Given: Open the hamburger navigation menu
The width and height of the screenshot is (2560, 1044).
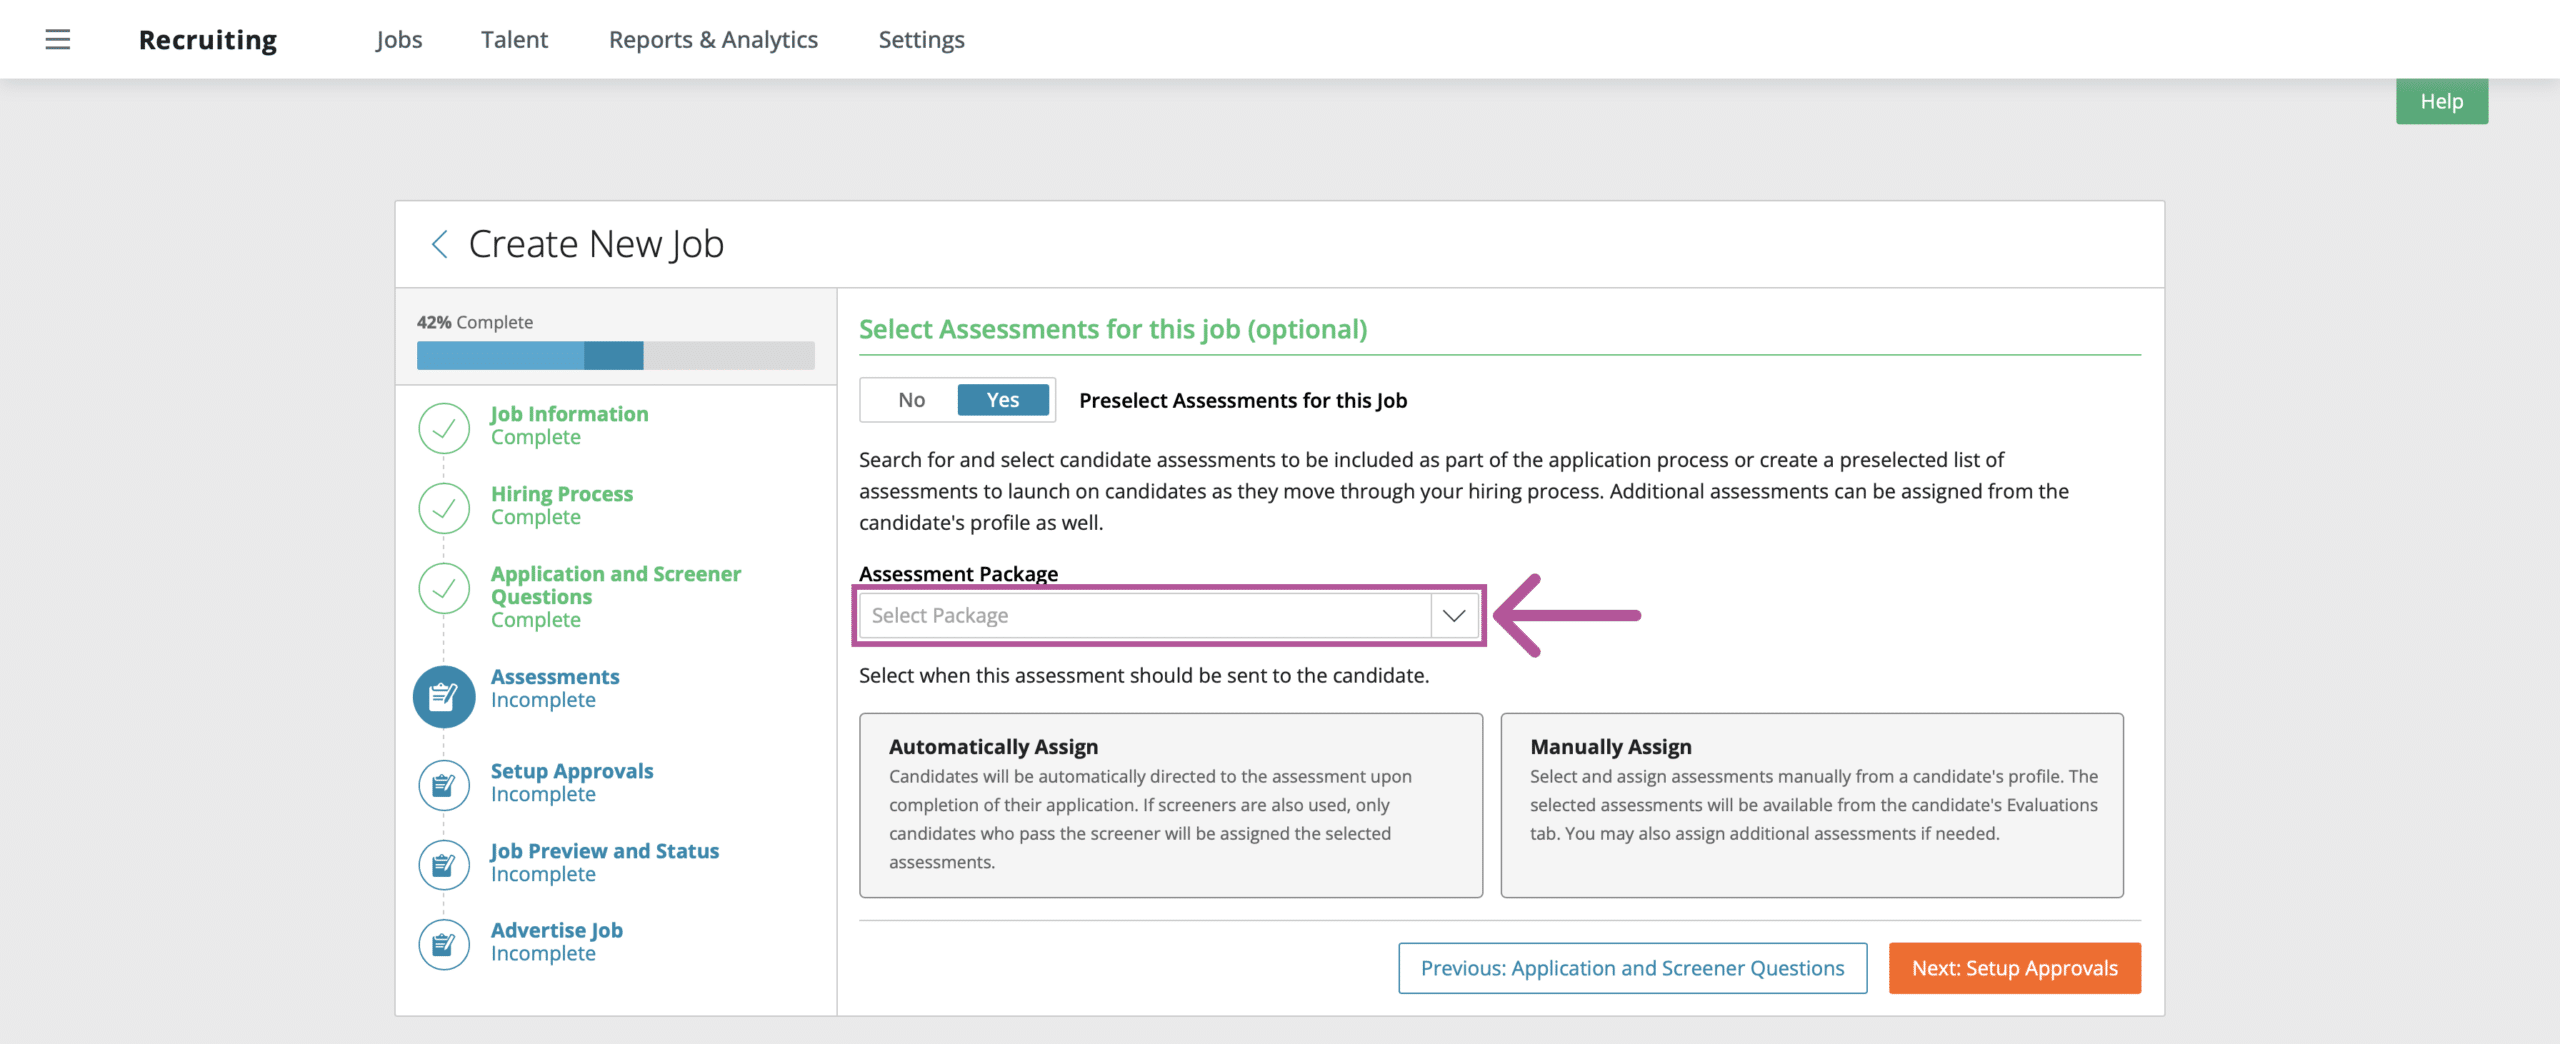Looking at the screenshot, I should tap(58, 40).
